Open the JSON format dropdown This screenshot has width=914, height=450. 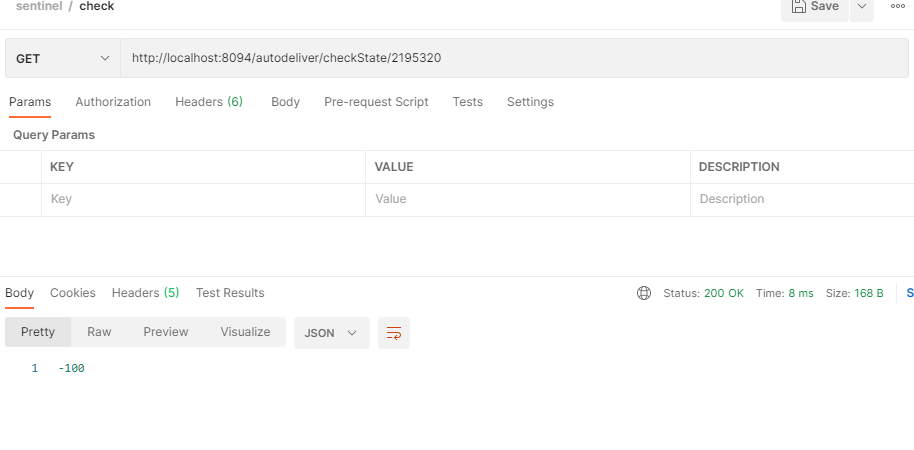click(x=332, y=333)
